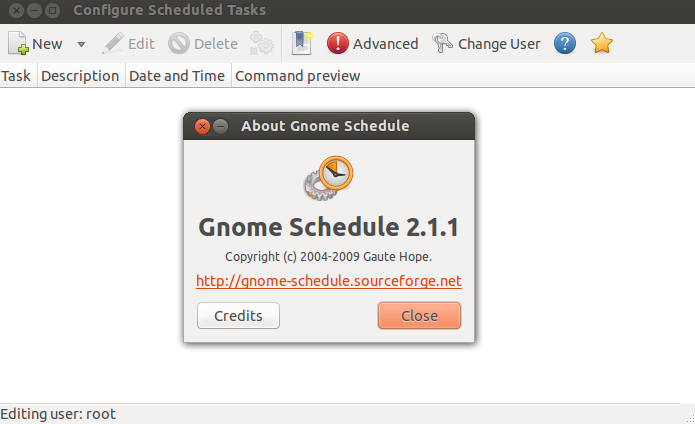Click the Date and Time column header
The width and height of the screenshot is (695, 424).
[177, 76]
